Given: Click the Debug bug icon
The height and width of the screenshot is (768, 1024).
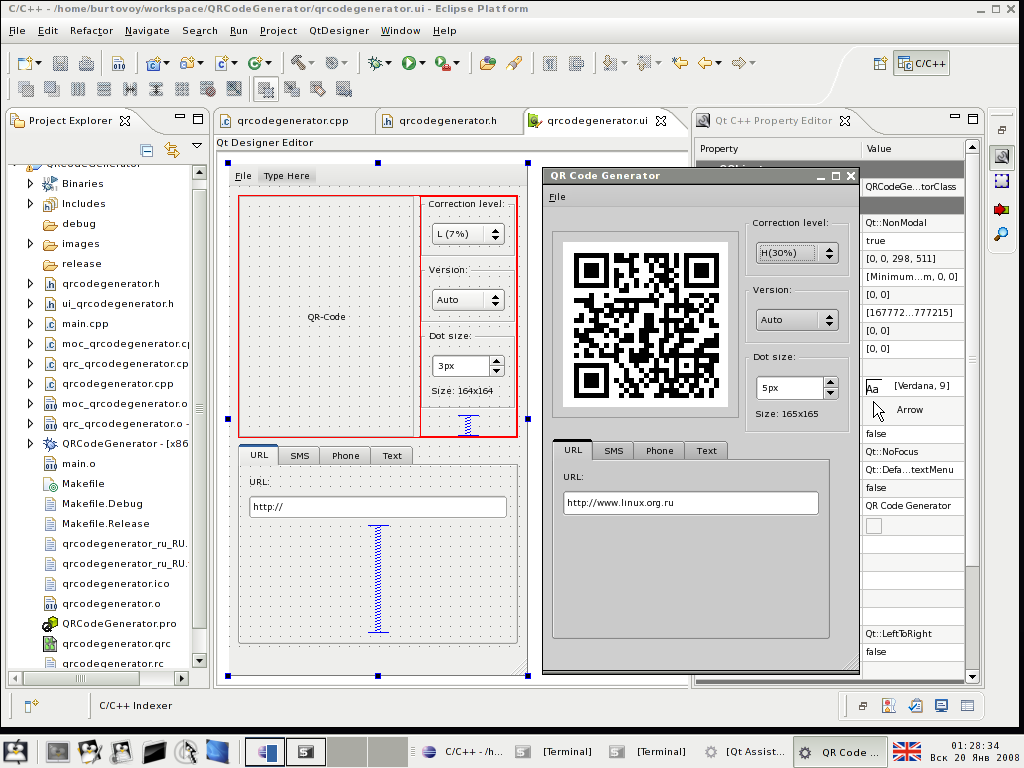Looking at the screenshot, I should click(x=375, y=63).
